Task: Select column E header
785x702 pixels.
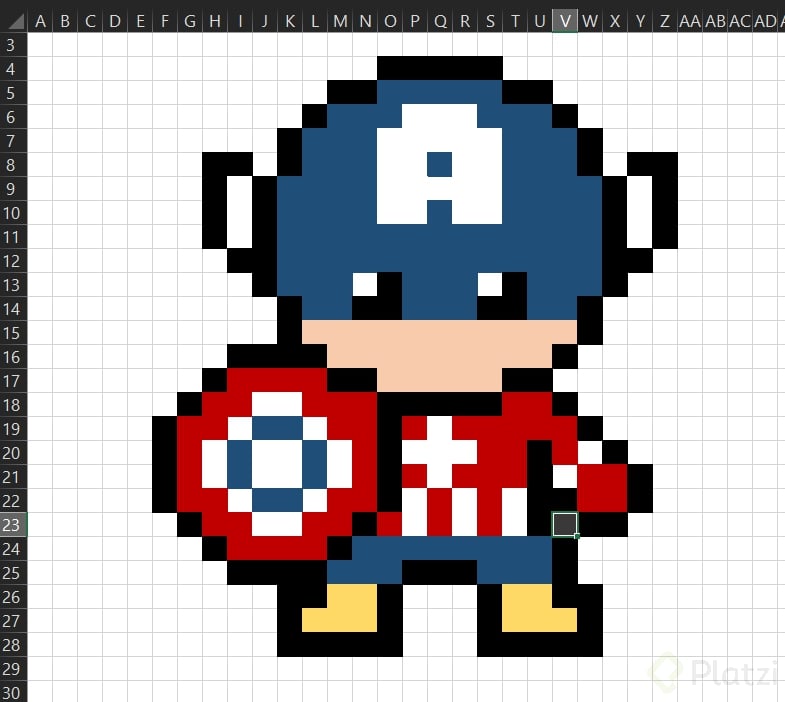Action: click(140, 22)
